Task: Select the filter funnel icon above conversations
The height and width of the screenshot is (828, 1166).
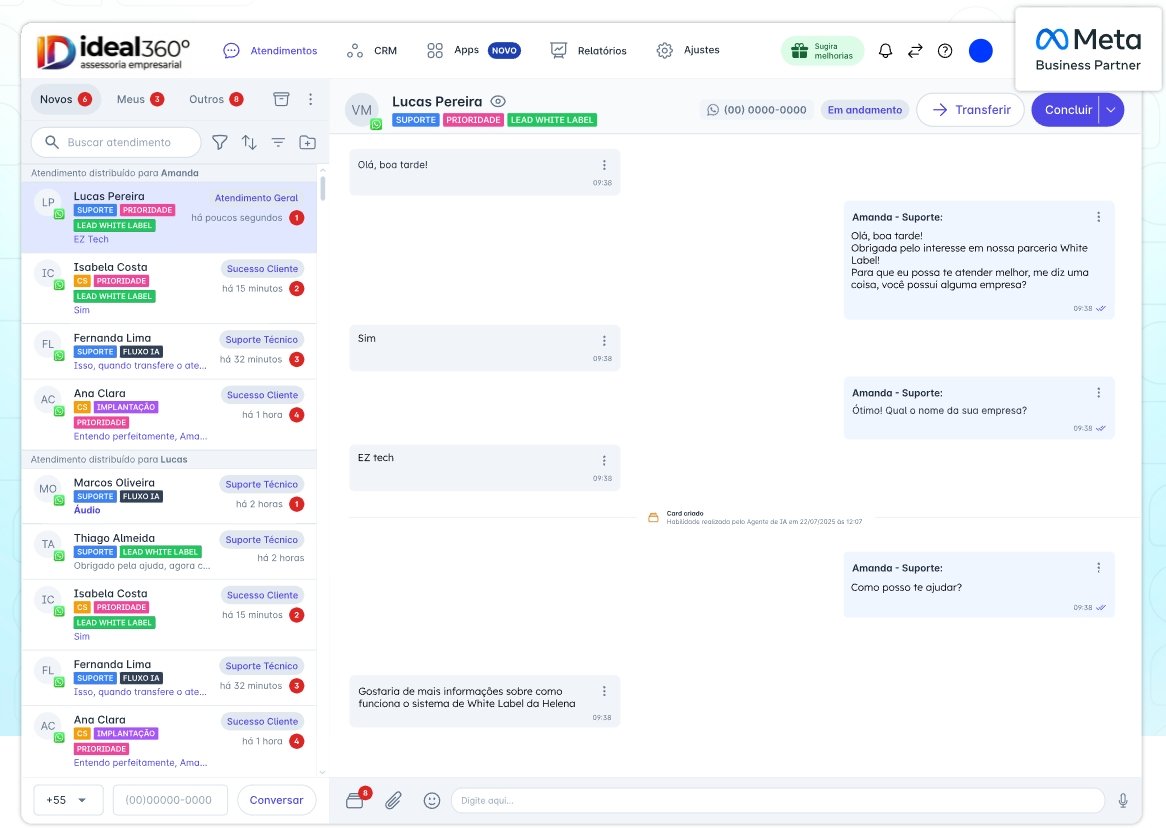Action: click(220, 142)
